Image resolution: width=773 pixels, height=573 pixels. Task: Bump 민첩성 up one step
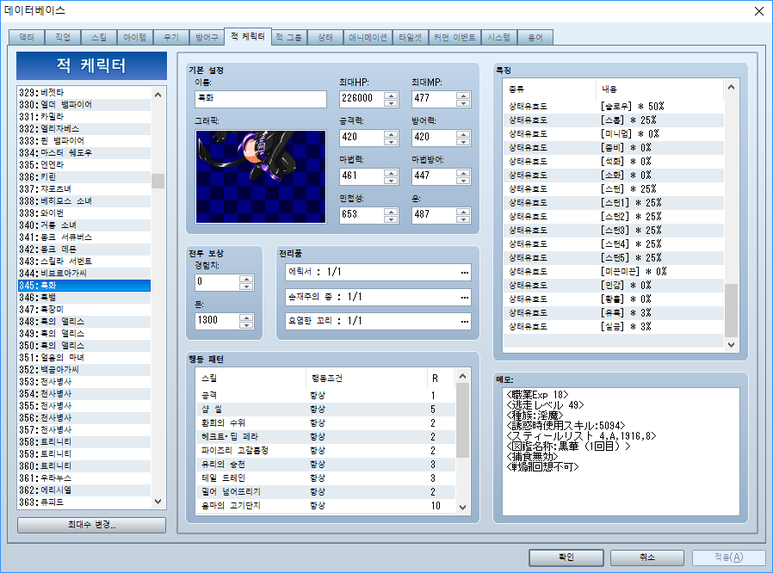tap(391, 212)
